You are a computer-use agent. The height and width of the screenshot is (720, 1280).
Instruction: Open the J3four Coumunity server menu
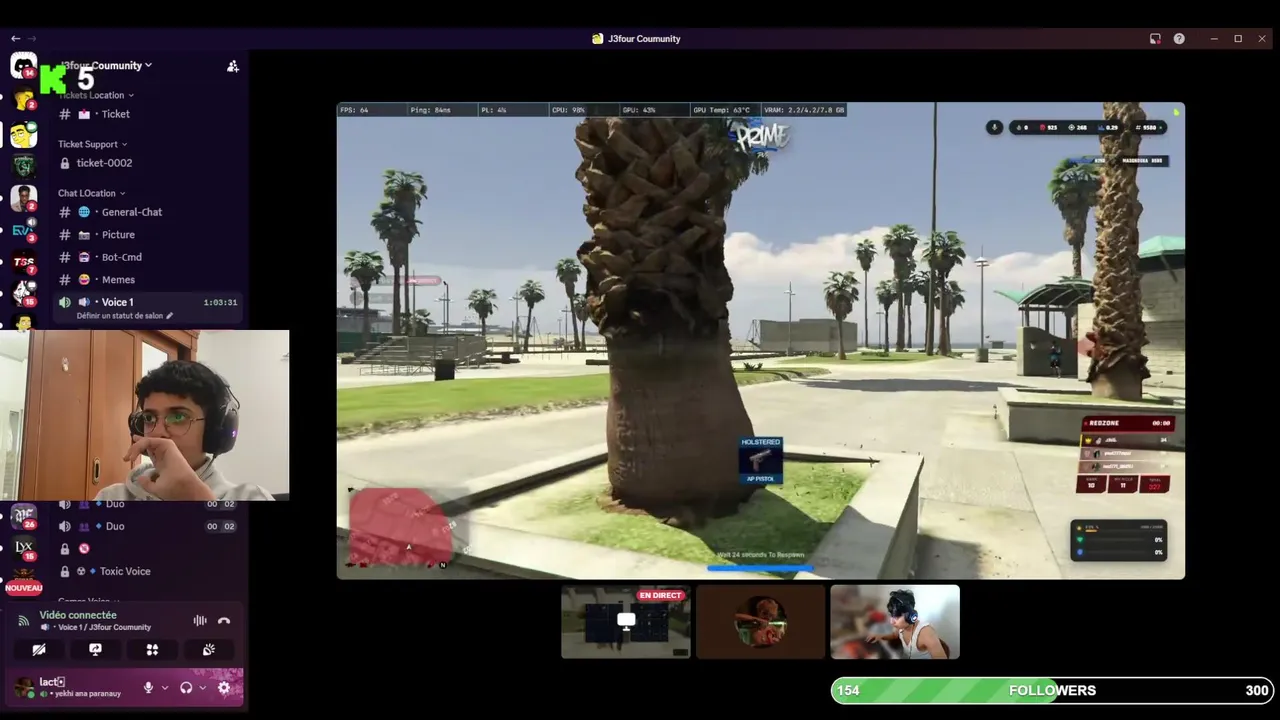106,66
